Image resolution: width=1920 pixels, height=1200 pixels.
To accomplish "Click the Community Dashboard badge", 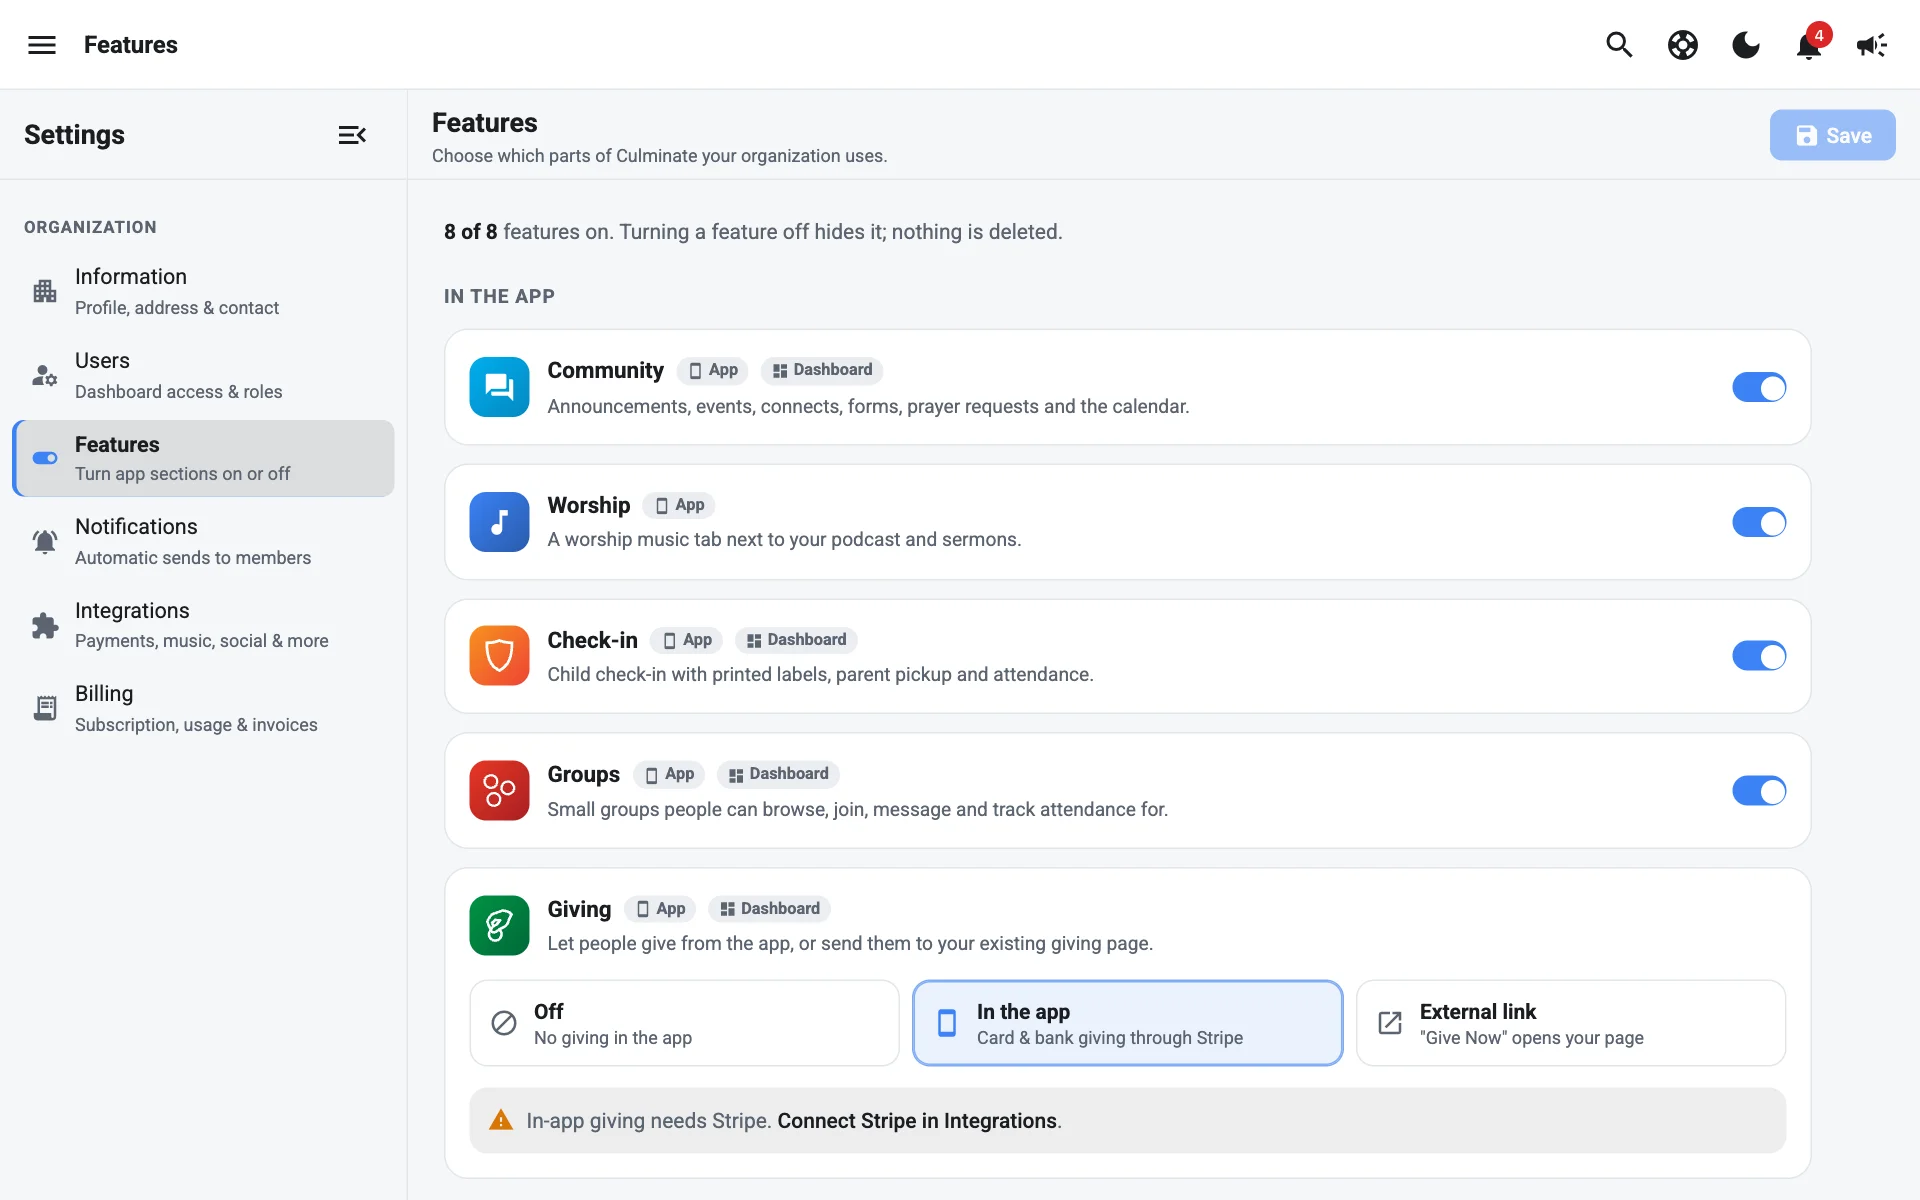I will [x=822, y=370].
